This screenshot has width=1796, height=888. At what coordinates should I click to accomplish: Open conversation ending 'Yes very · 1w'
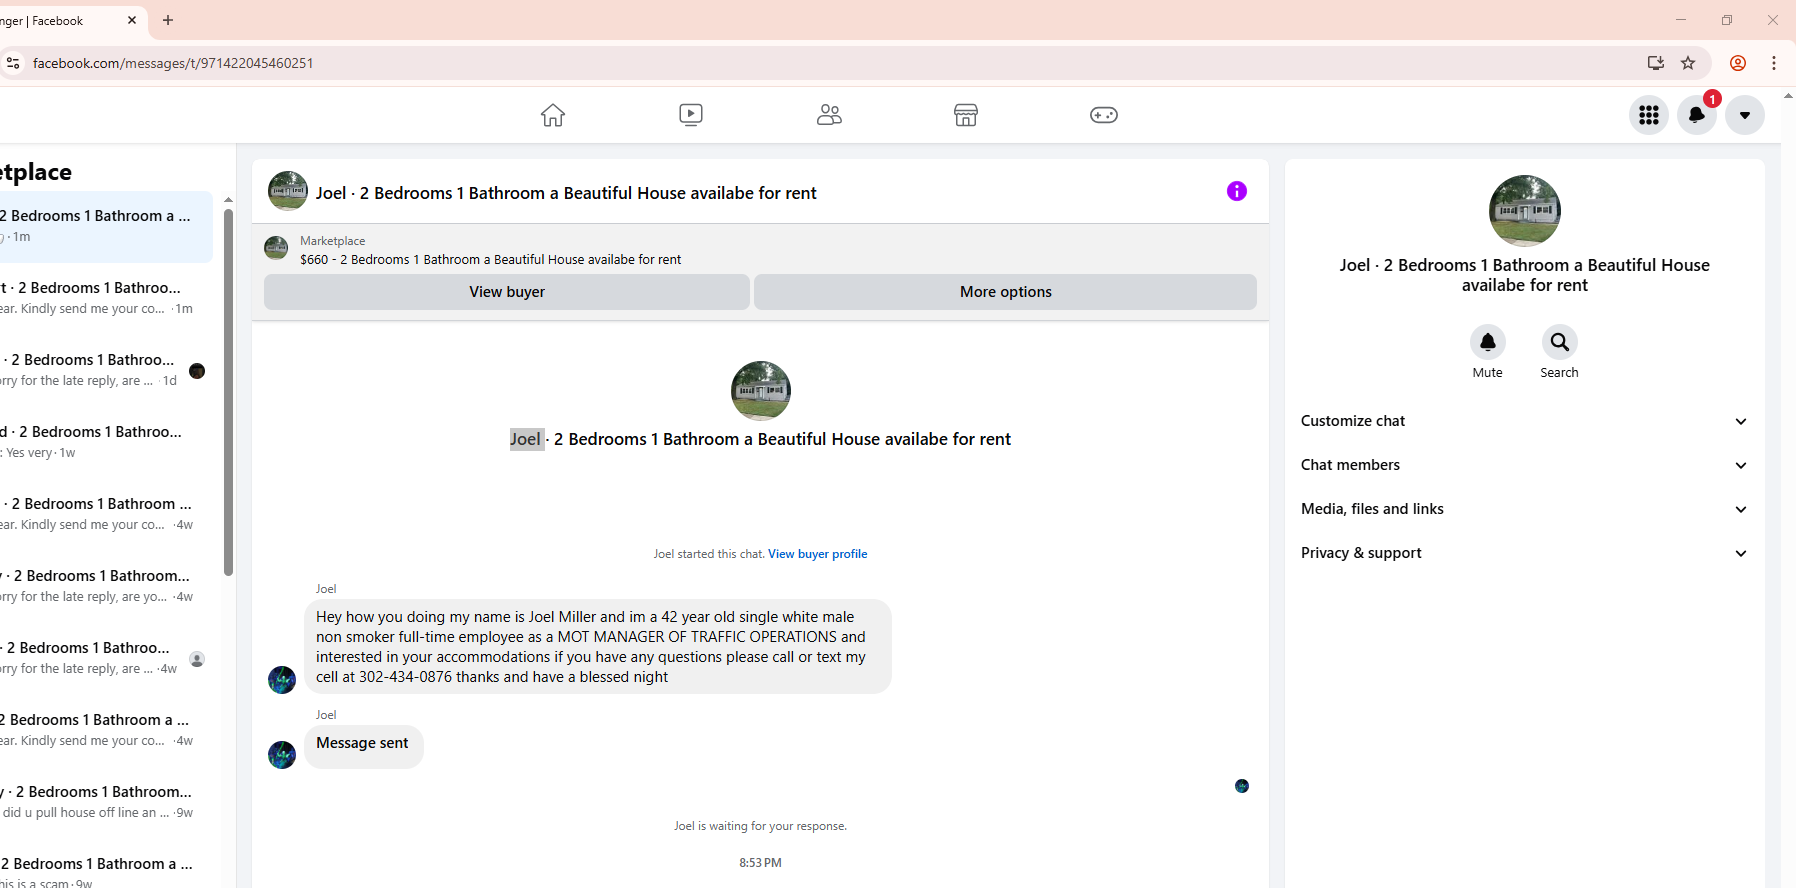coord(106,443)
